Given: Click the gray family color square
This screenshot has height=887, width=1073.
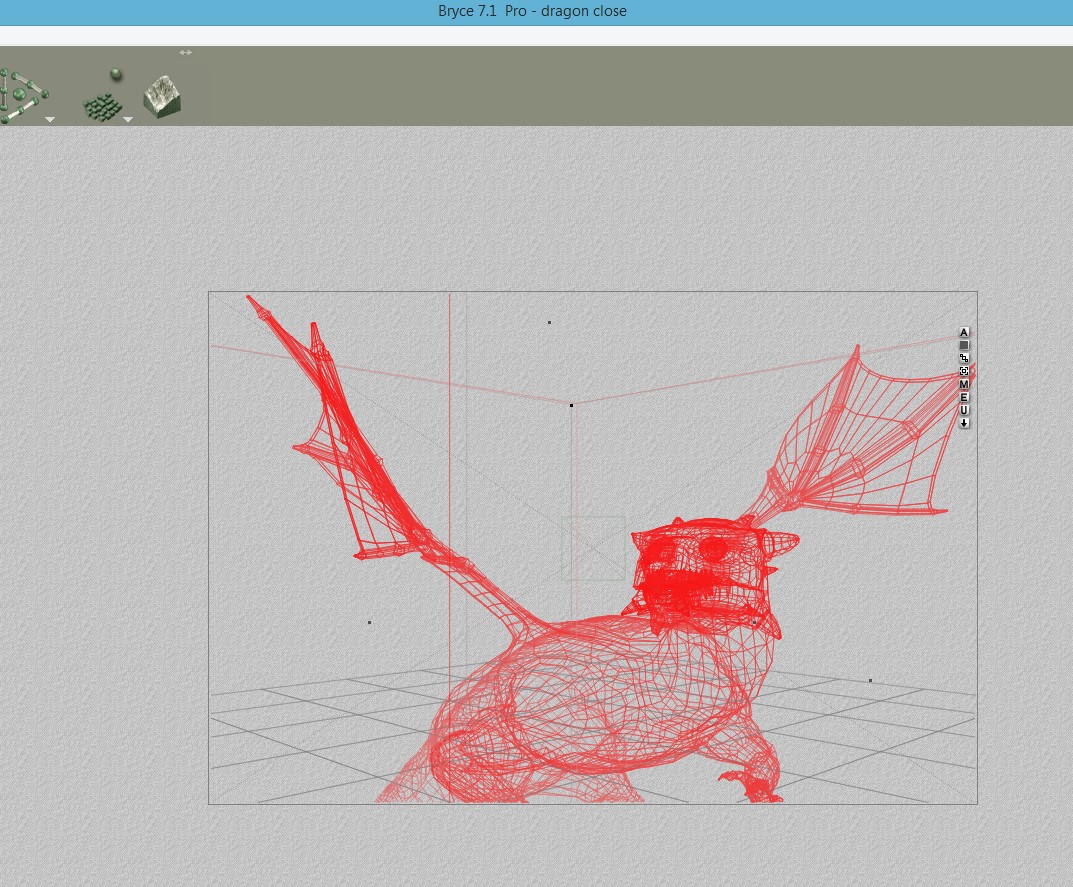Looking at the screenshot, I should 964,345.
